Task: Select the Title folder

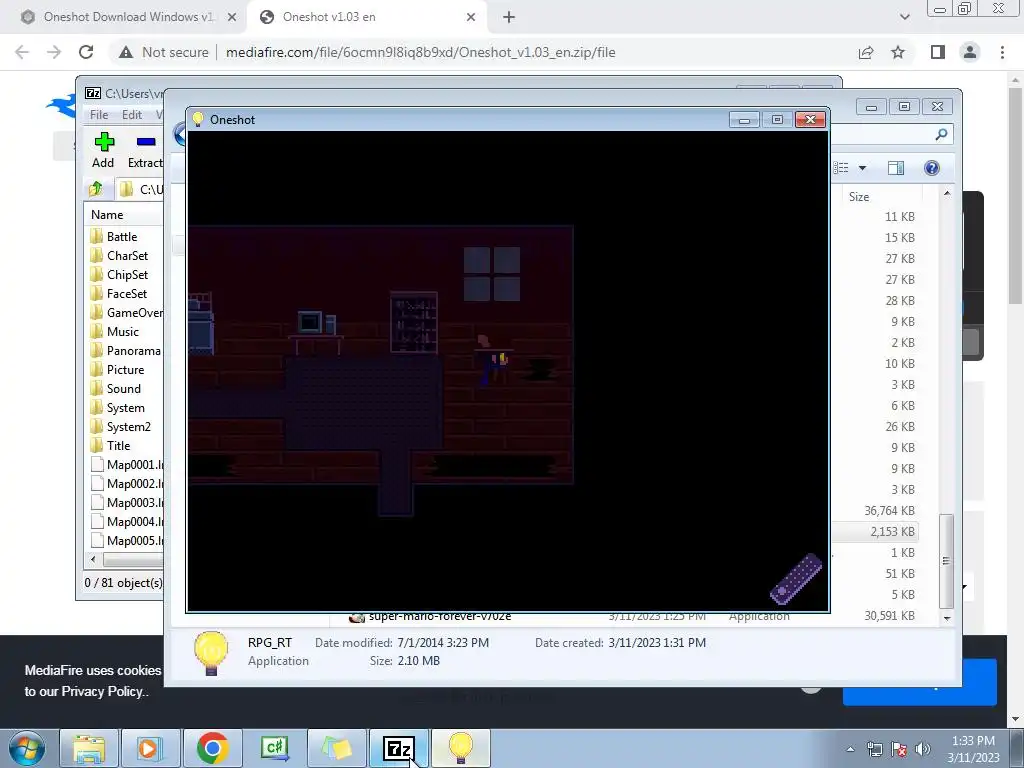Action: (x=118, y=445)
